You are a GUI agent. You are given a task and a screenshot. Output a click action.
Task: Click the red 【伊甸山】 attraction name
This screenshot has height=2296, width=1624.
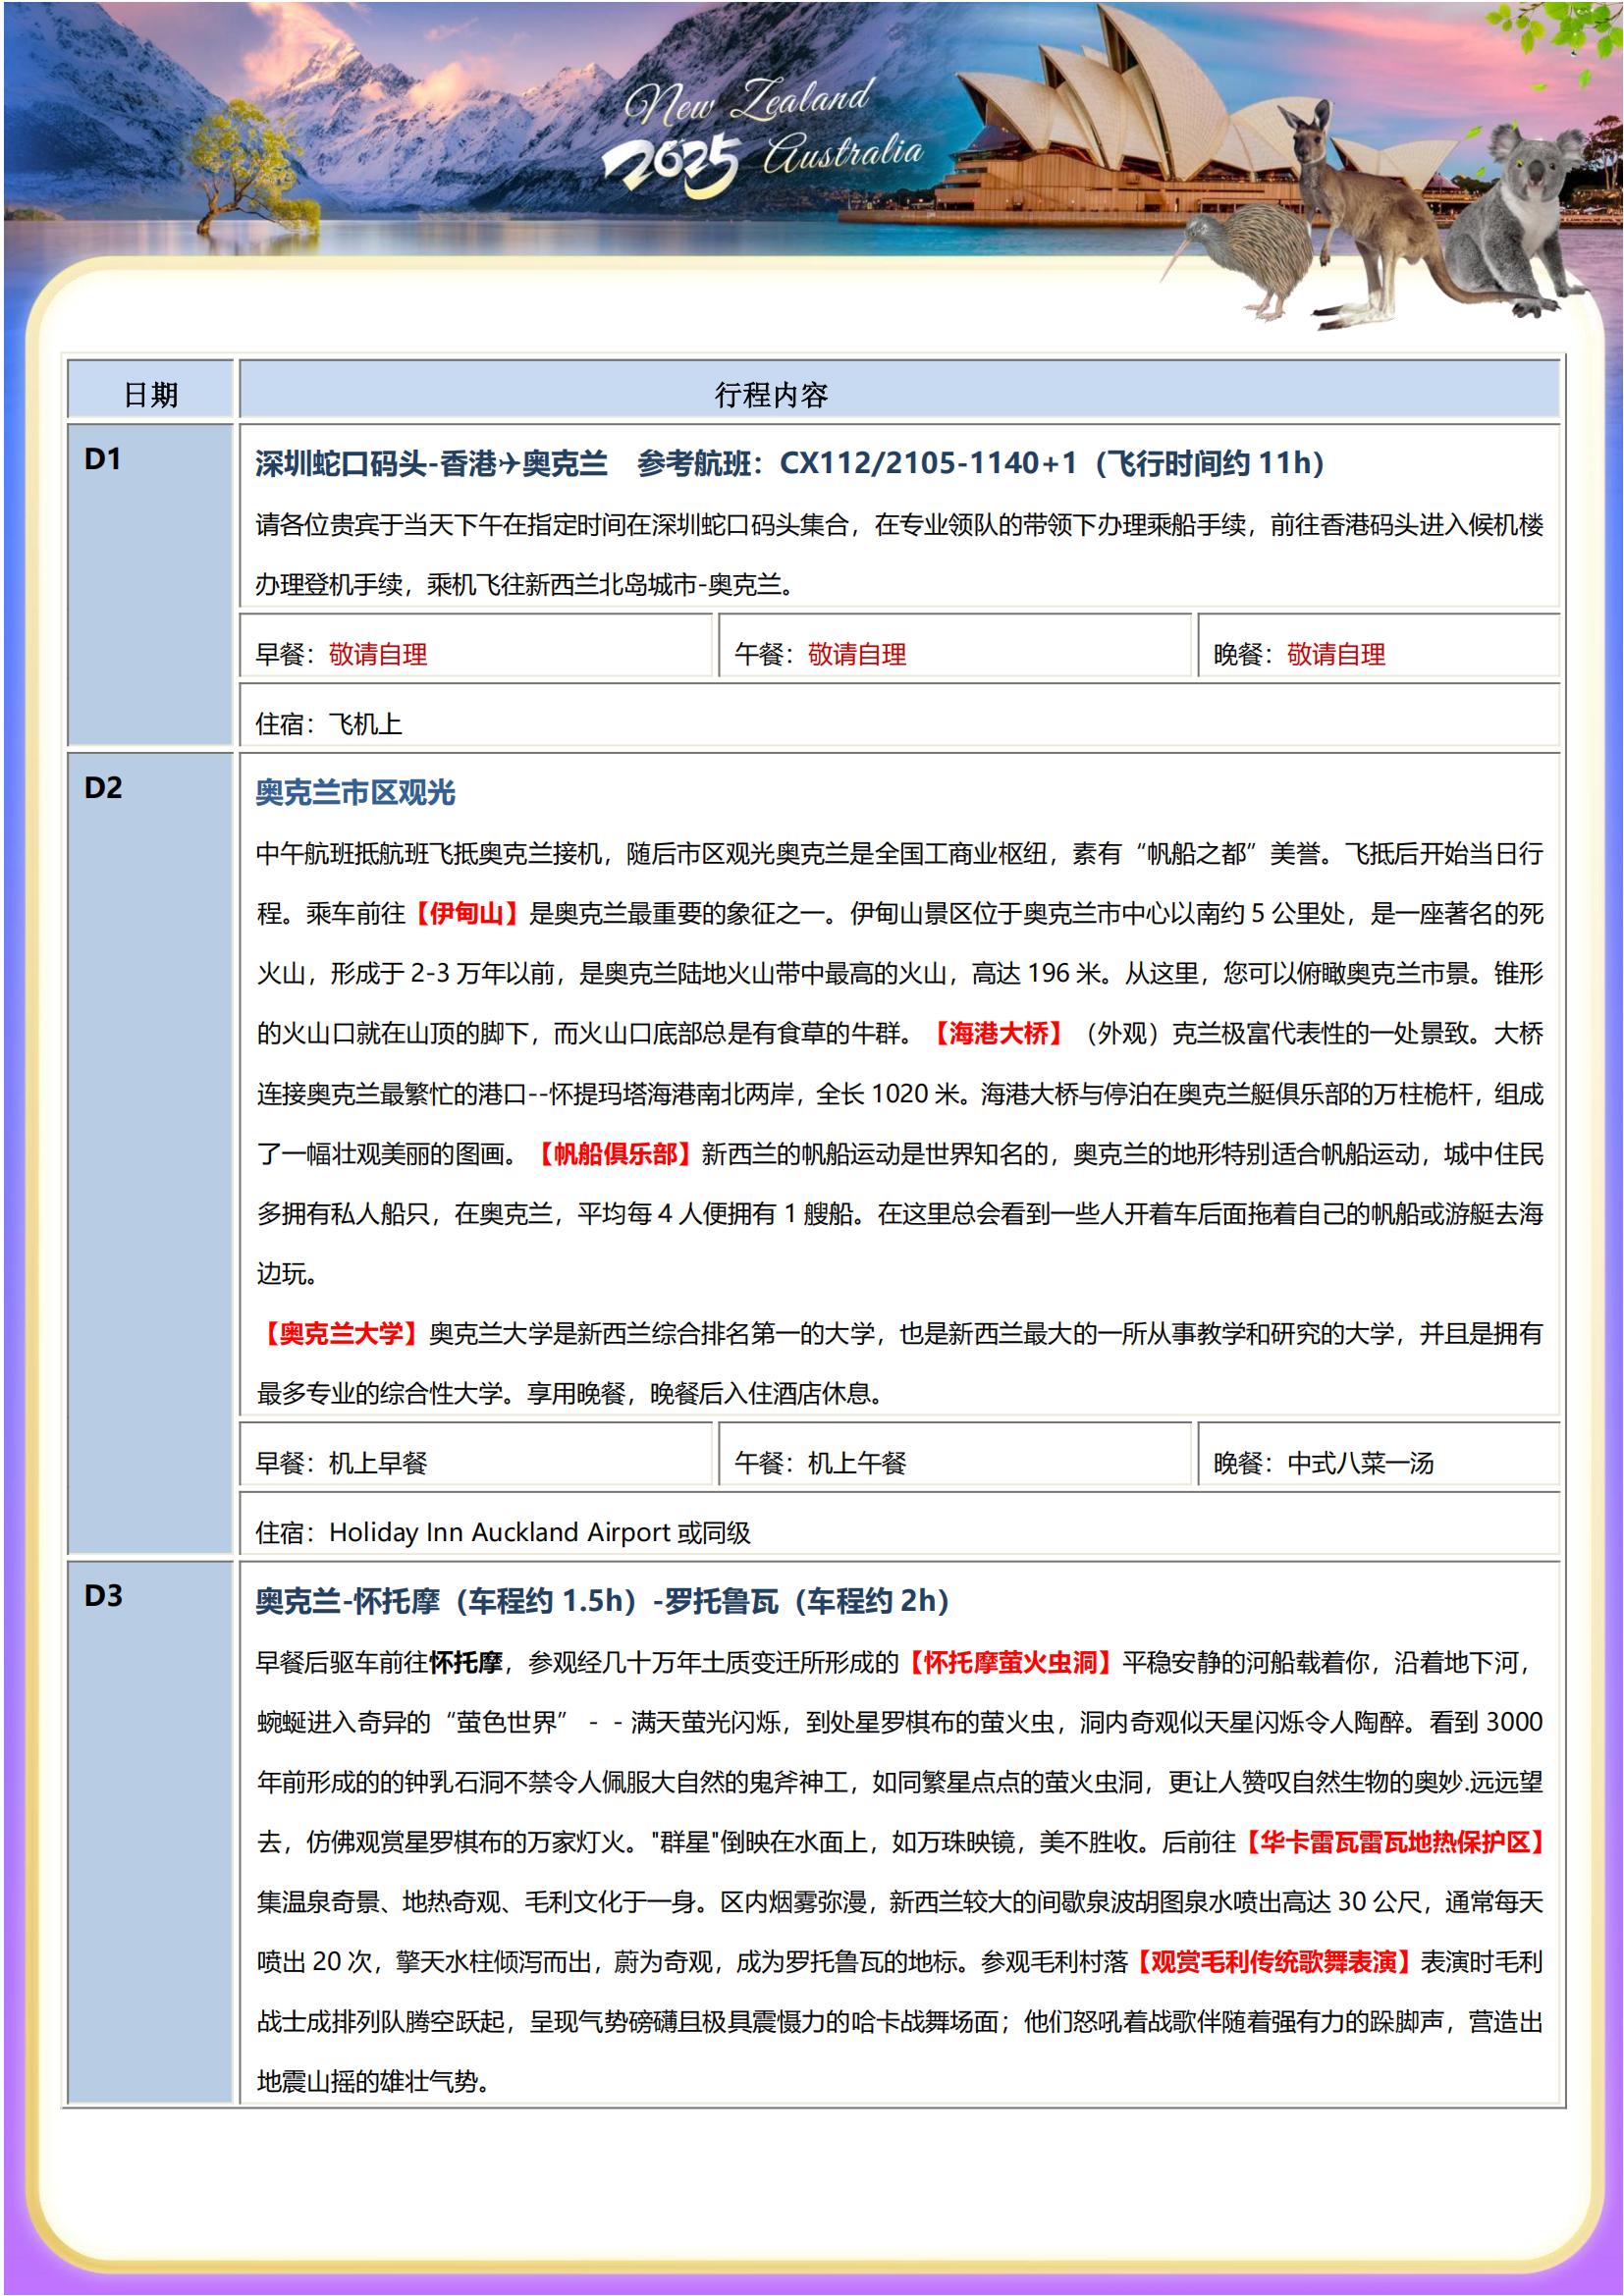click(x=467, y=913)
